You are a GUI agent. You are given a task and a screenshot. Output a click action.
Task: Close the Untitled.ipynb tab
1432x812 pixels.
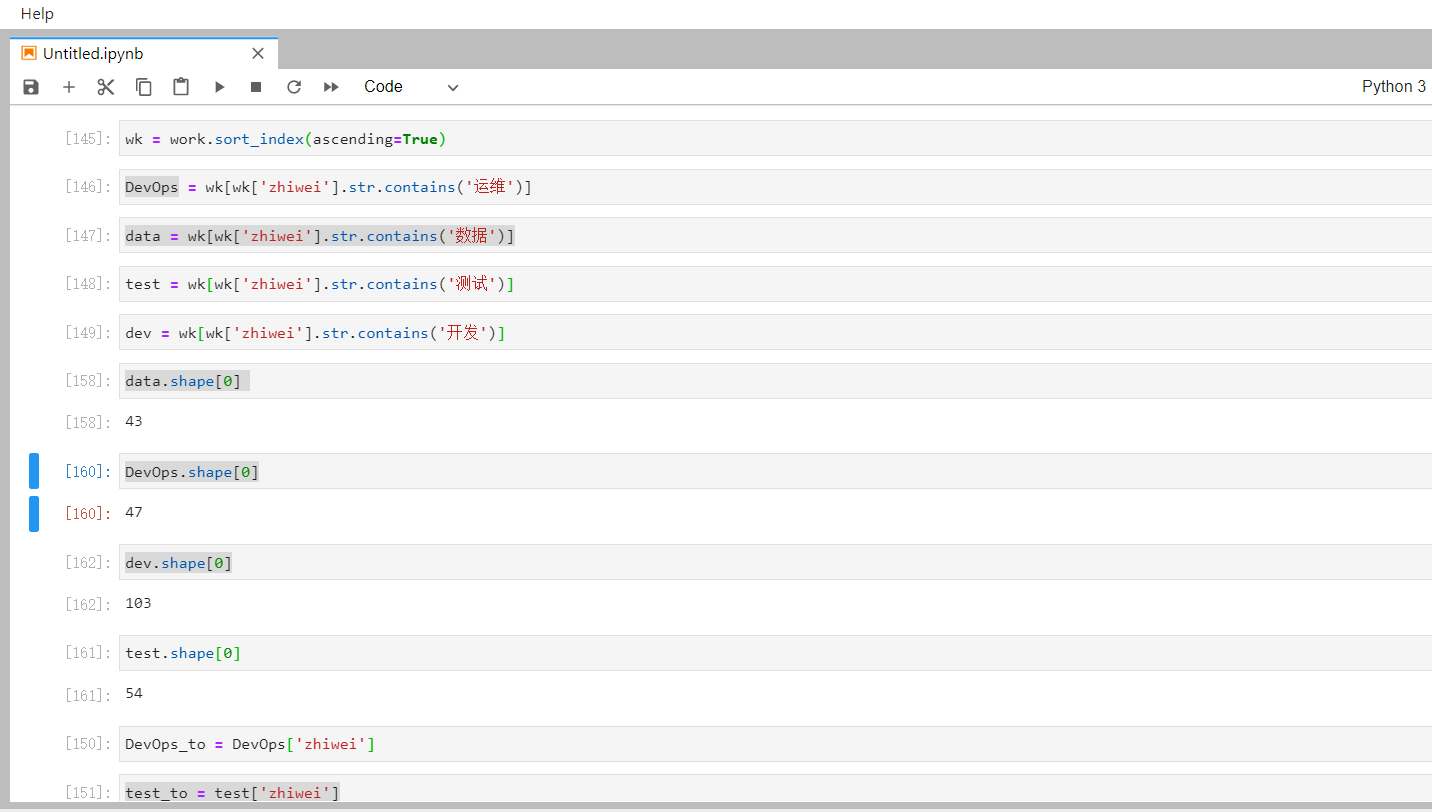click(x=258, y=54)
